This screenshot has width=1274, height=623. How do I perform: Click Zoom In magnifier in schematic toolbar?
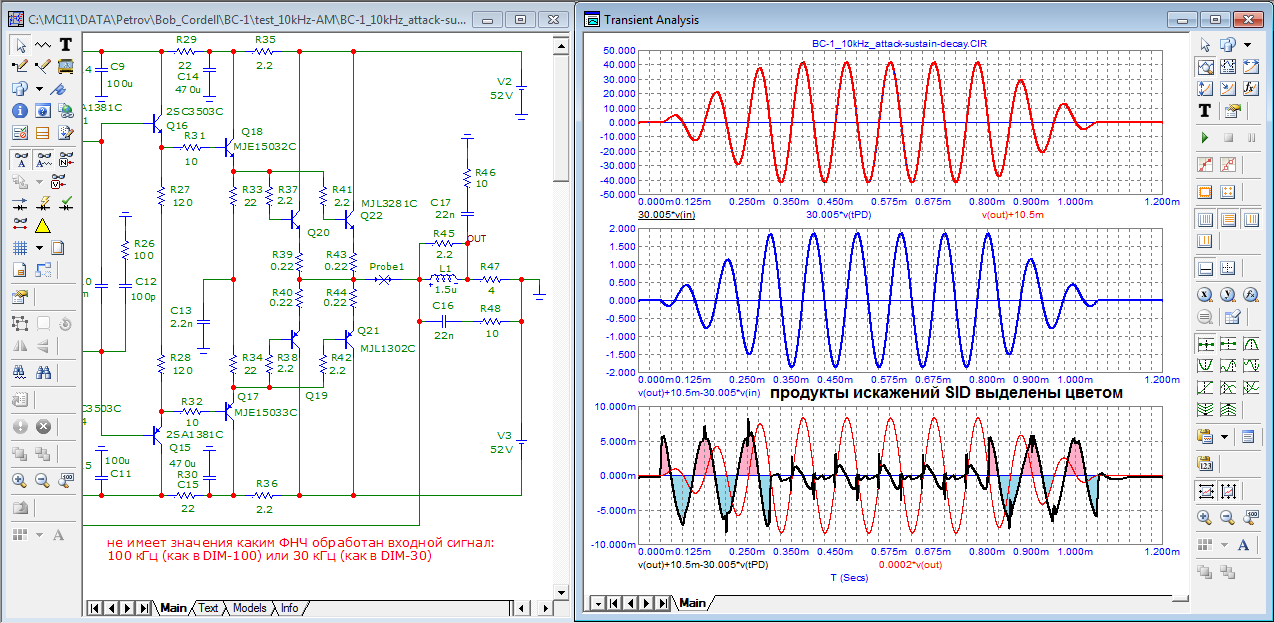click(19, 479)
